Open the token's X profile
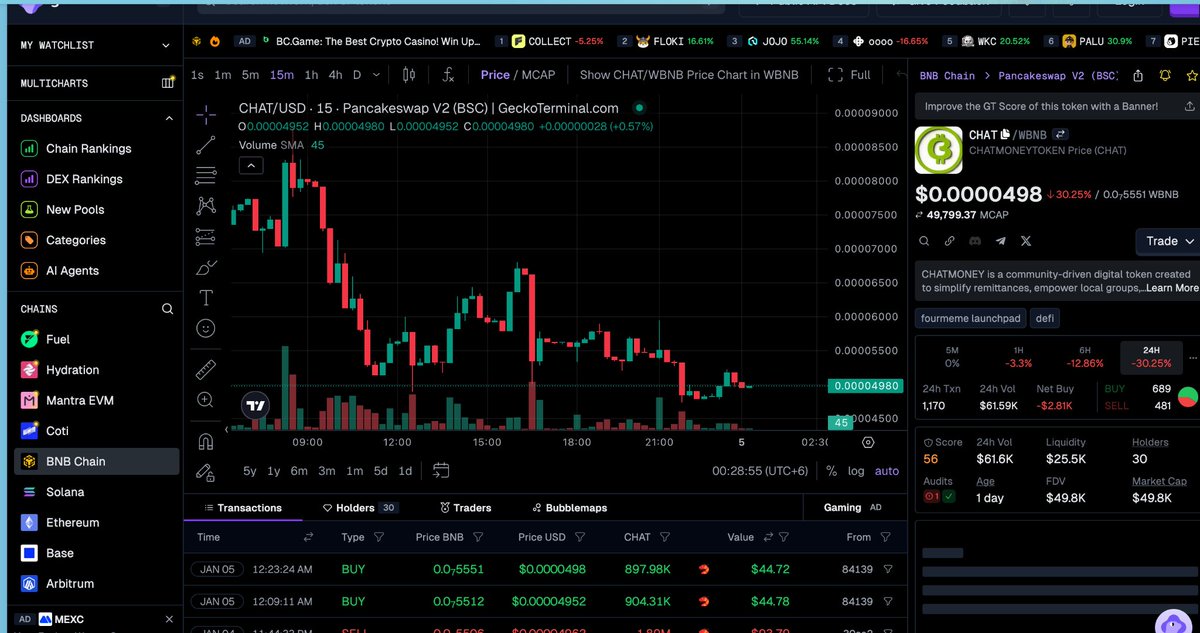1200x633 pixels. [1025, 241]
